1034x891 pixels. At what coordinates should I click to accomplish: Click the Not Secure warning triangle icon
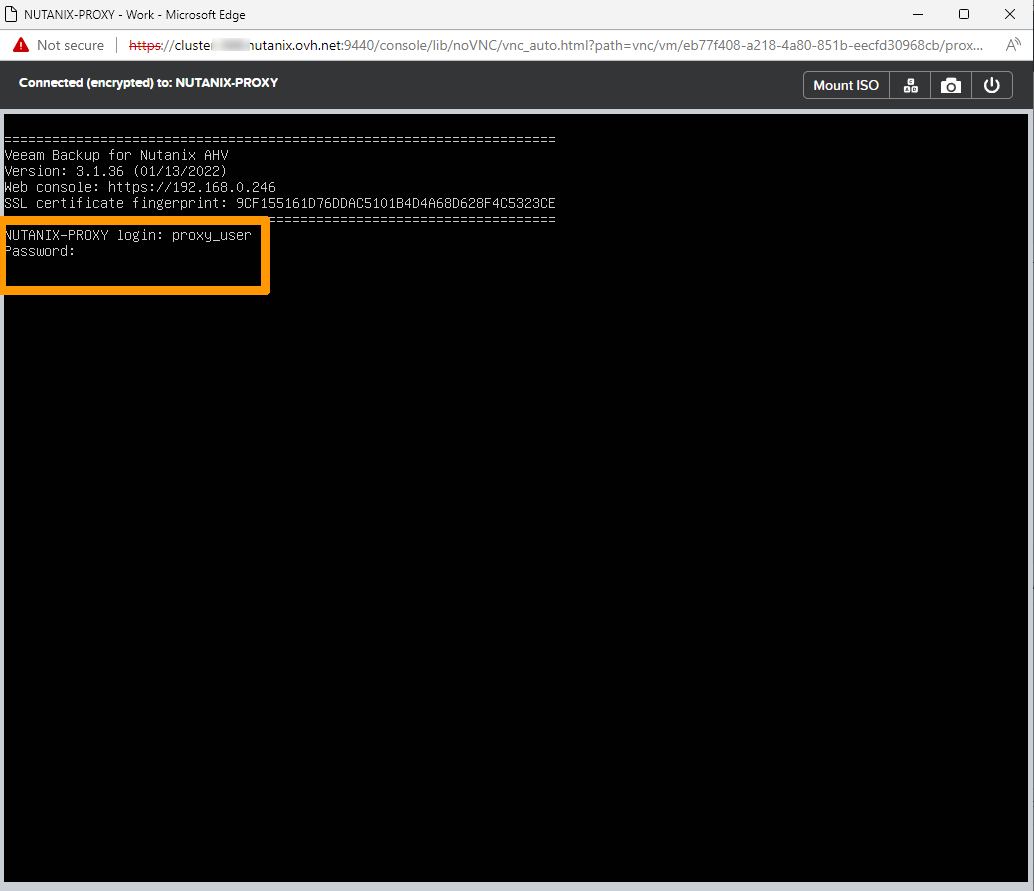(19, 44)
